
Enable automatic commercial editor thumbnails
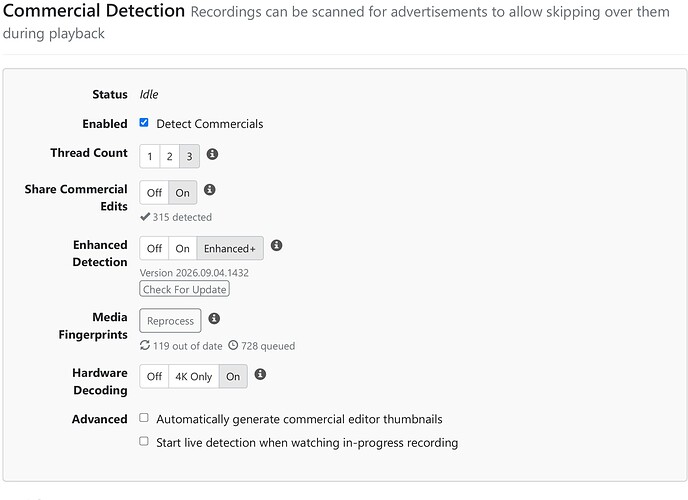click(x=144, y=418)
